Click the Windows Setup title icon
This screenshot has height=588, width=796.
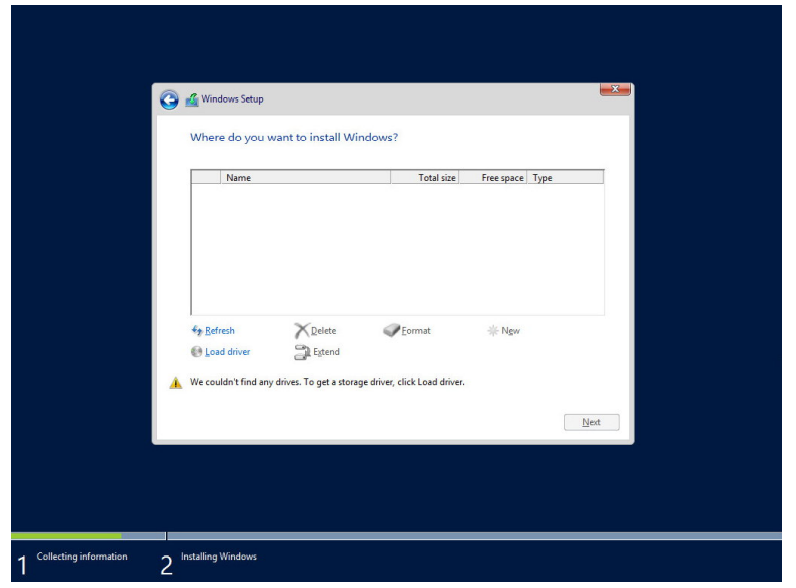192,100
